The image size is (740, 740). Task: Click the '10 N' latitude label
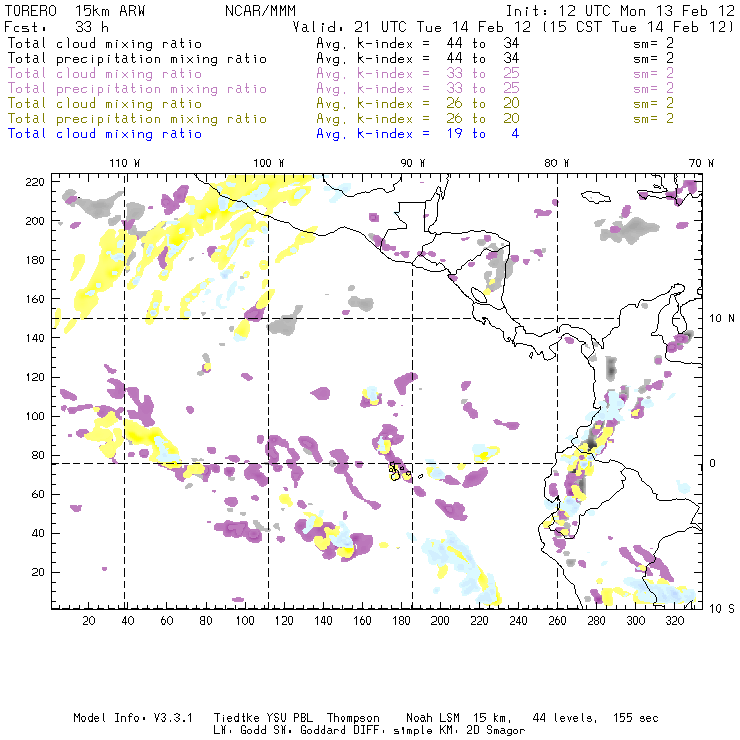click(x=722, y=318)
